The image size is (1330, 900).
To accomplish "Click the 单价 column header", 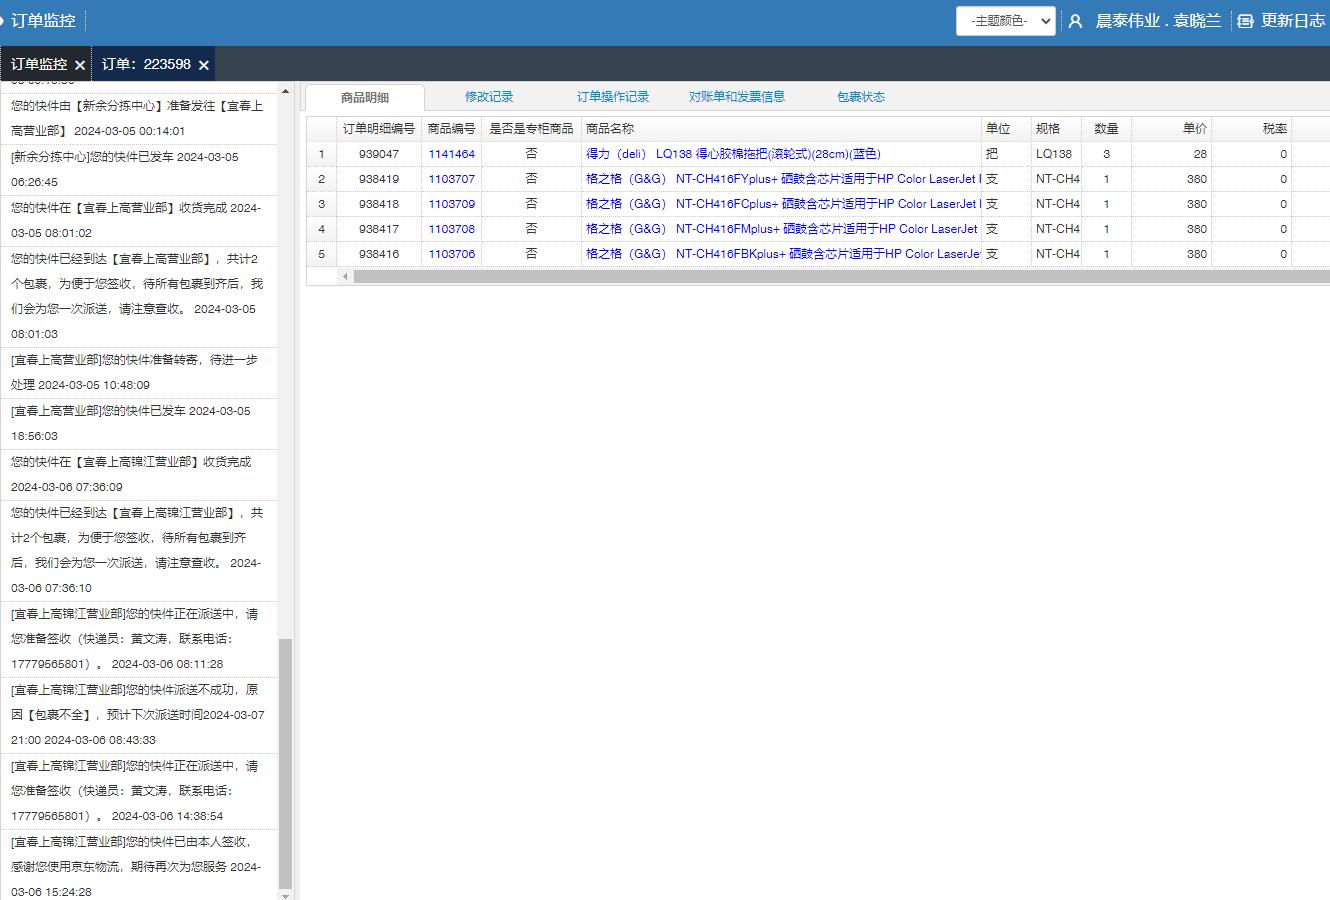I will tap(1171, 129).
